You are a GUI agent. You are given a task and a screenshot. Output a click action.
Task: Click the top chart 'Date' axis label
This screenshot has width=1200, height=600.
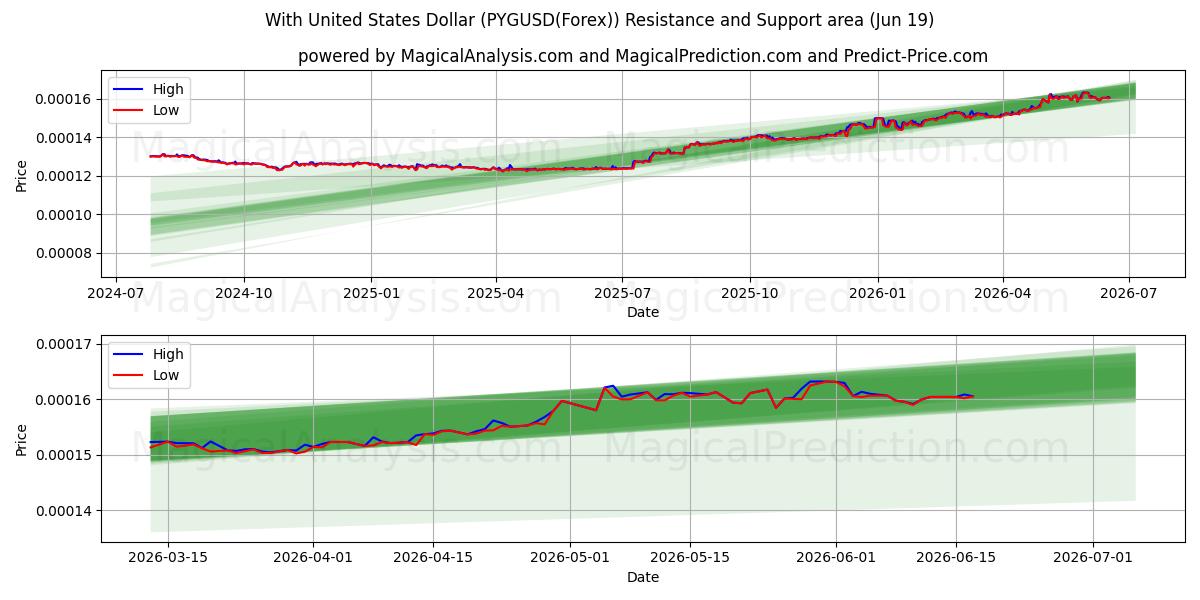coord(643,312)
